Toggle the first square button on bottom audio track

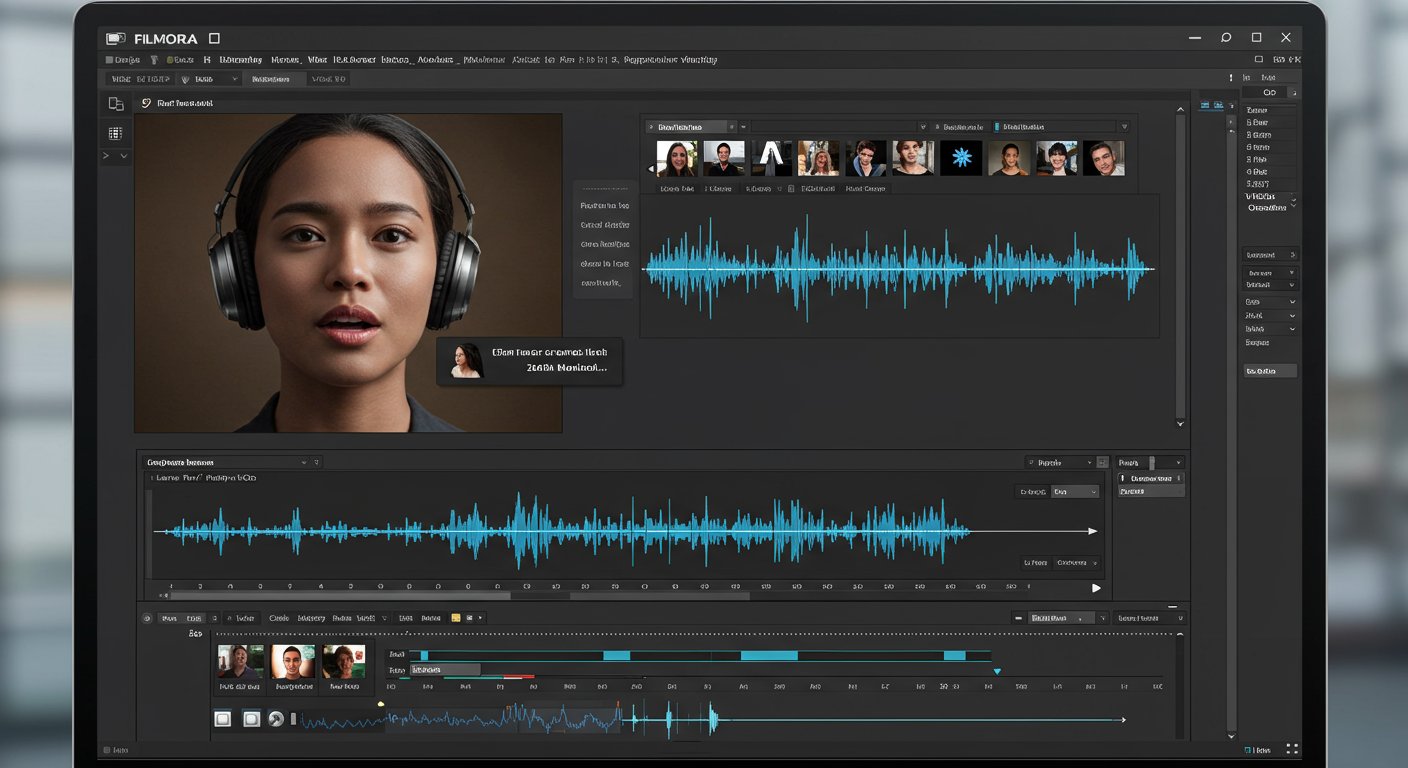[x=223, y=719]
